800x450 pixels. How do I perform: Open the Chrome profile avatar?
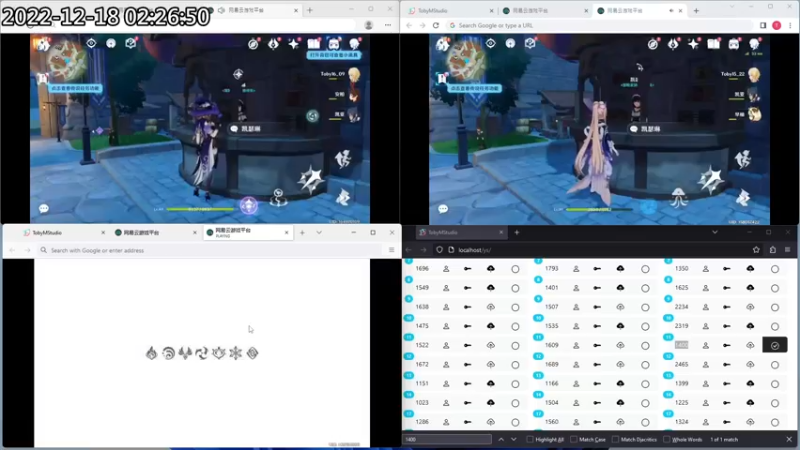[x=777, y=25]
